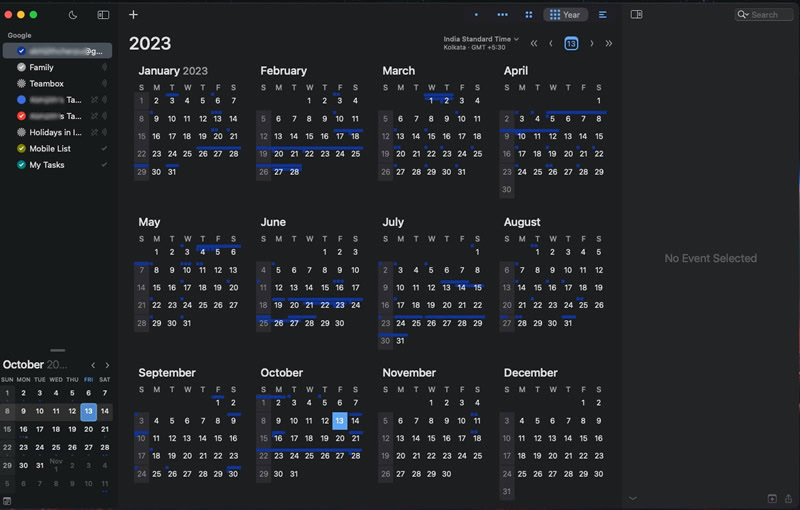The height and width of the screenshot is (510, 800).
Task: Go to next year with single right chevron
Action: click(591, 43)
